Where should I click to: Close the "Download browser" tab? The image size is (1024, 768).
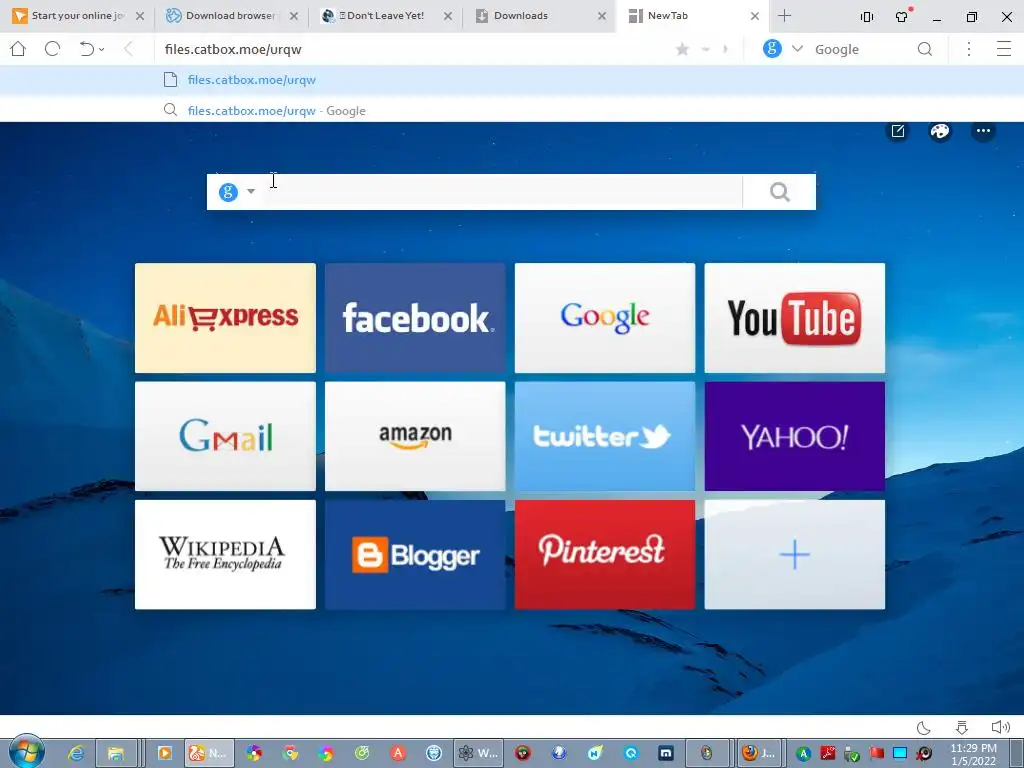(294, 16)
